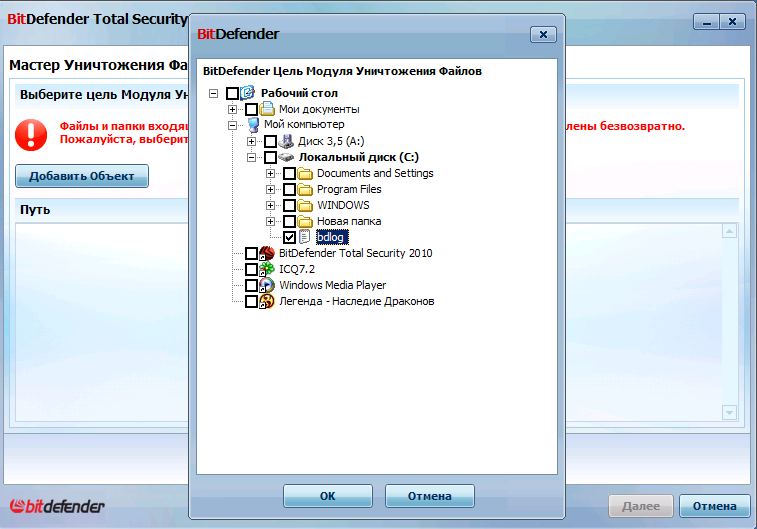
Task: Select the bdlog file label
Action: click(331, 237)
